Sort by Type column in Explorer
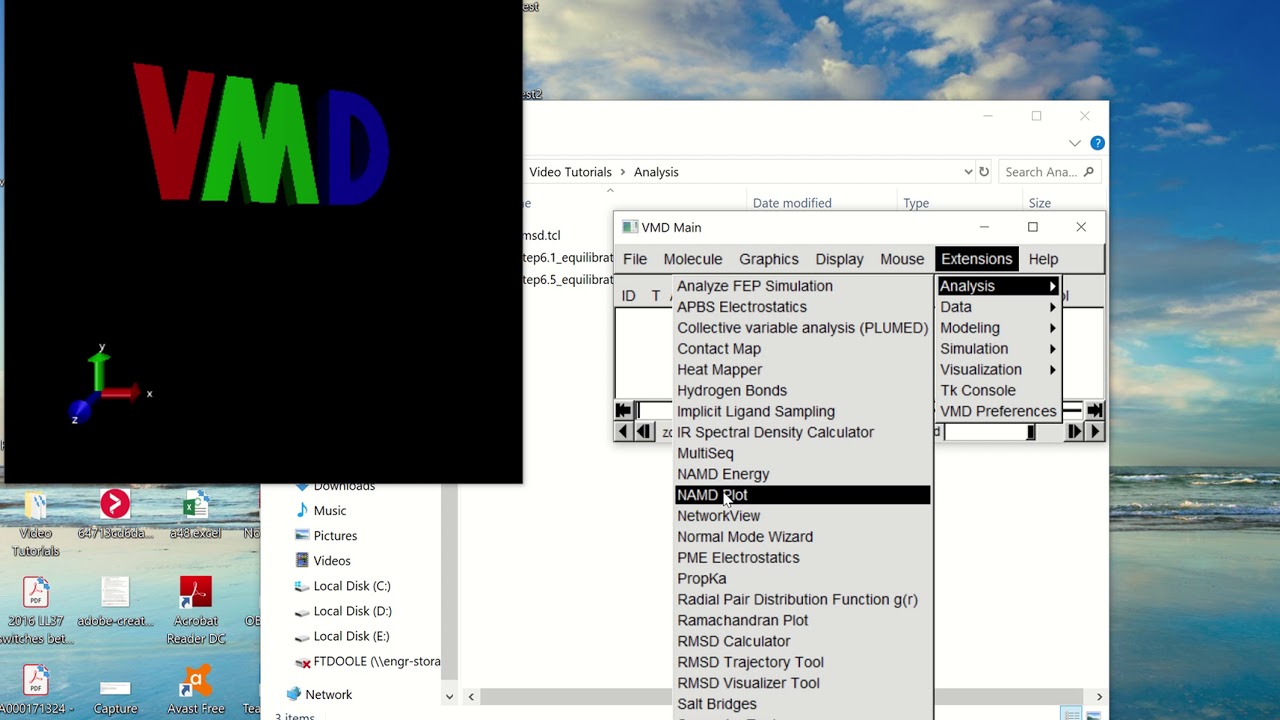This screenshot has height=720, width=1280. coord(916,203)
